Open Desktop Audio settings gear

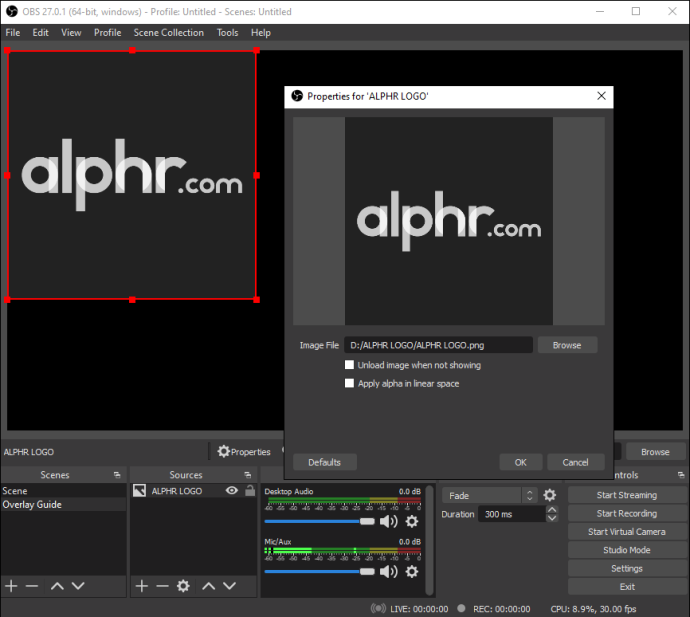click(x=411, y=522)
